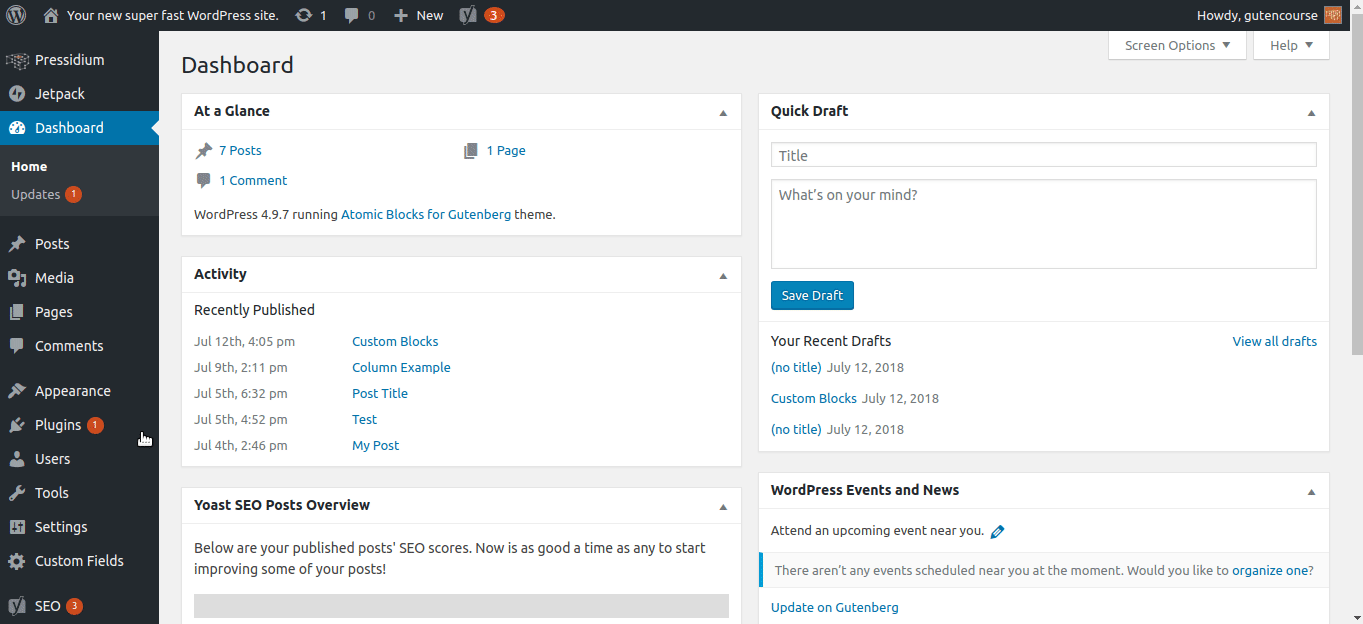Open the Posts menu label
The width and height of the screenshot is (1363, 624).
click(x=52, y=244)
